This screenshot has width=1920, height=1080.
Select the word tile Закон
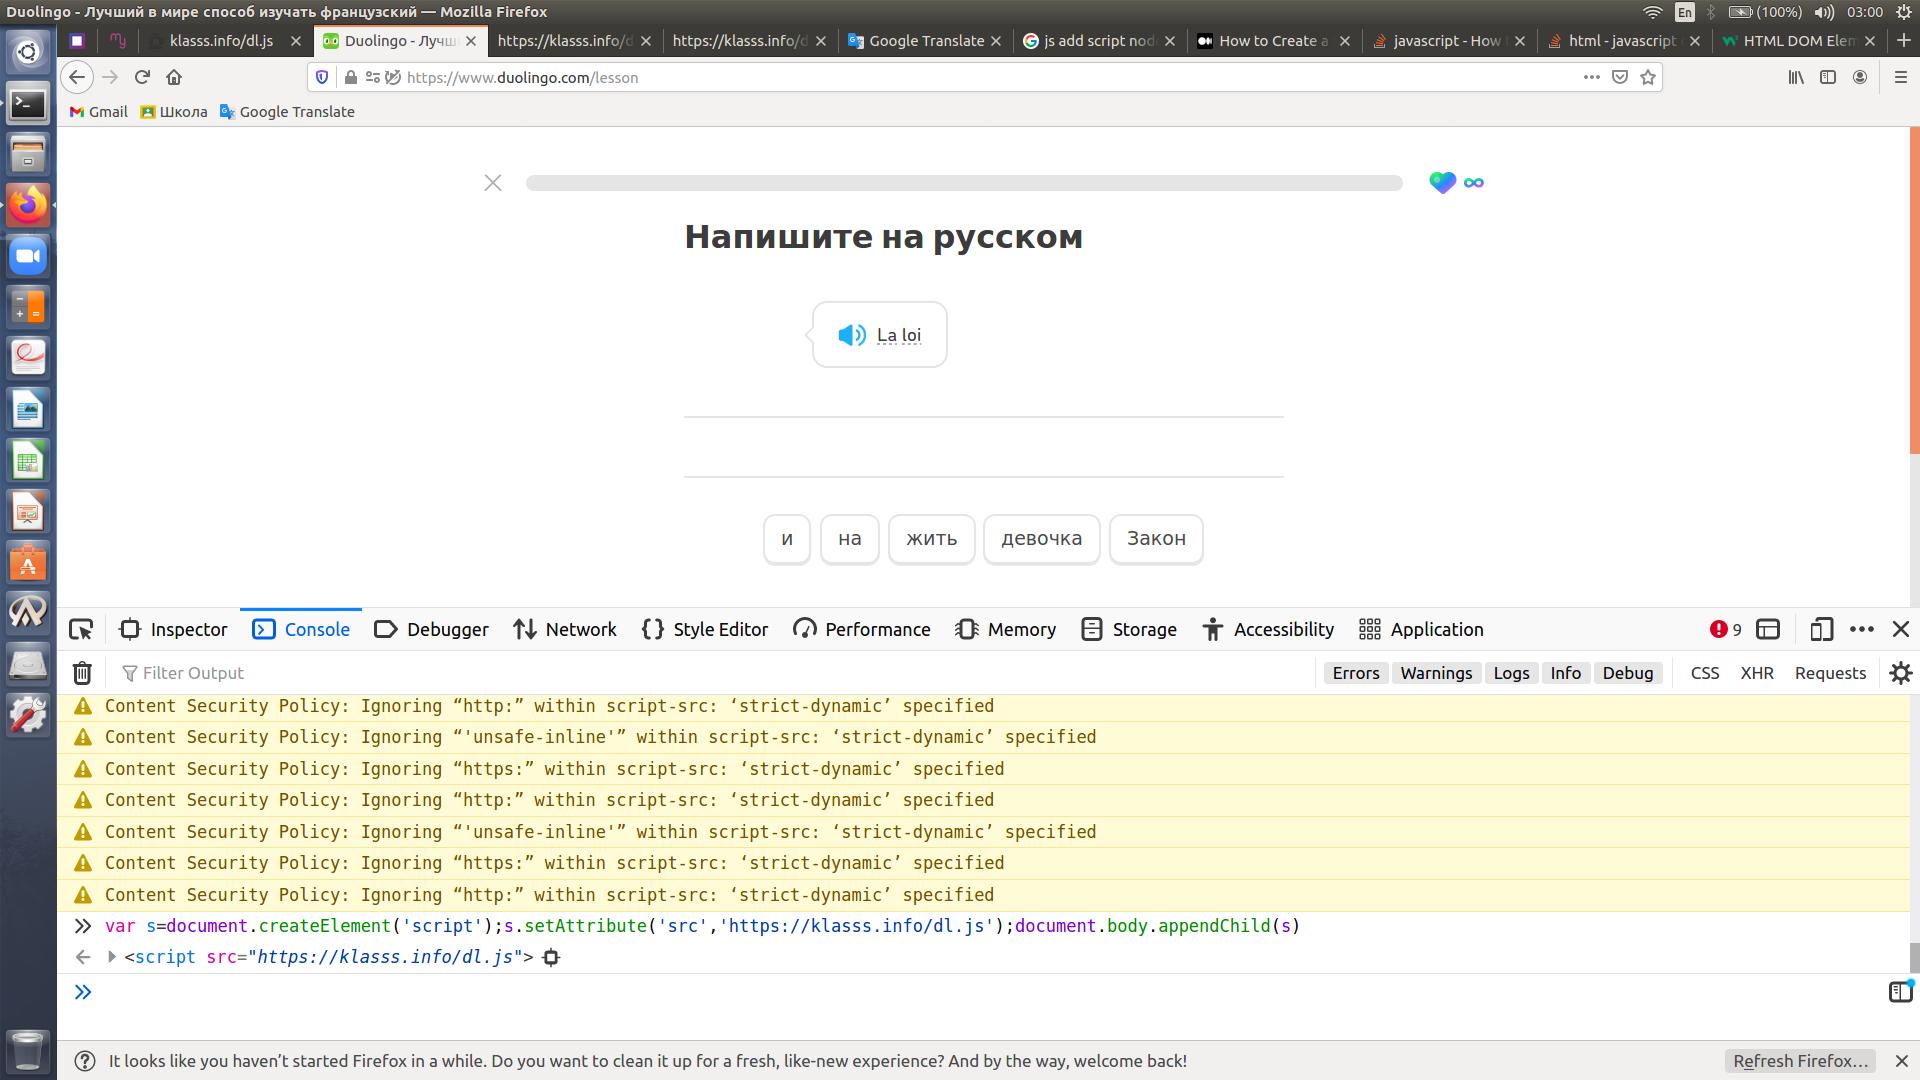1155,539
